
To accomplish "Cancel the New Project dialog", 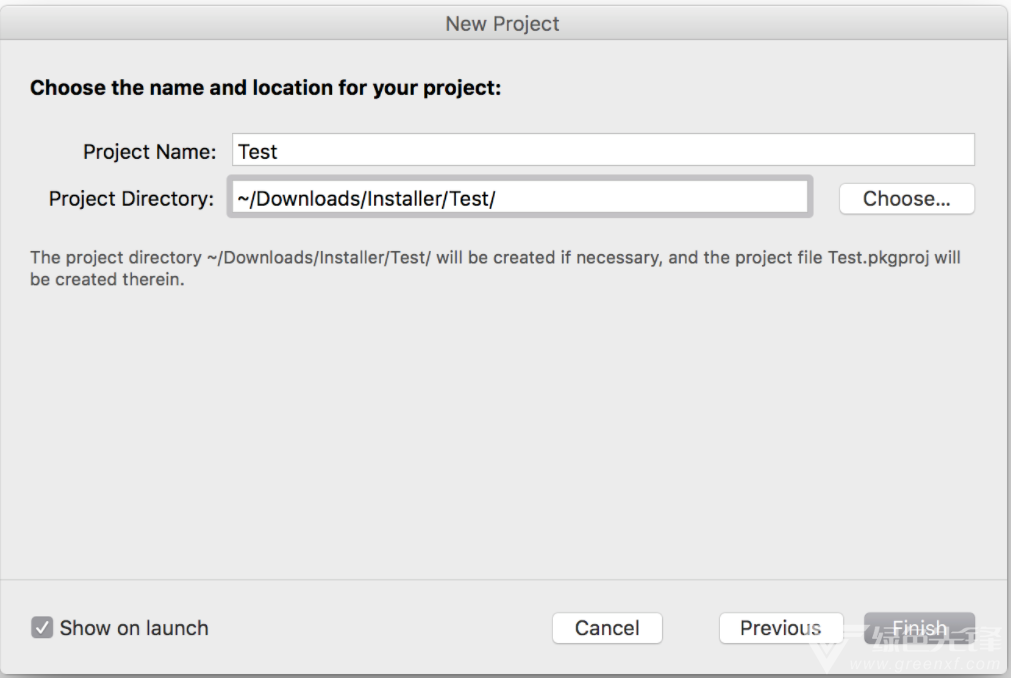I will 607,628.
